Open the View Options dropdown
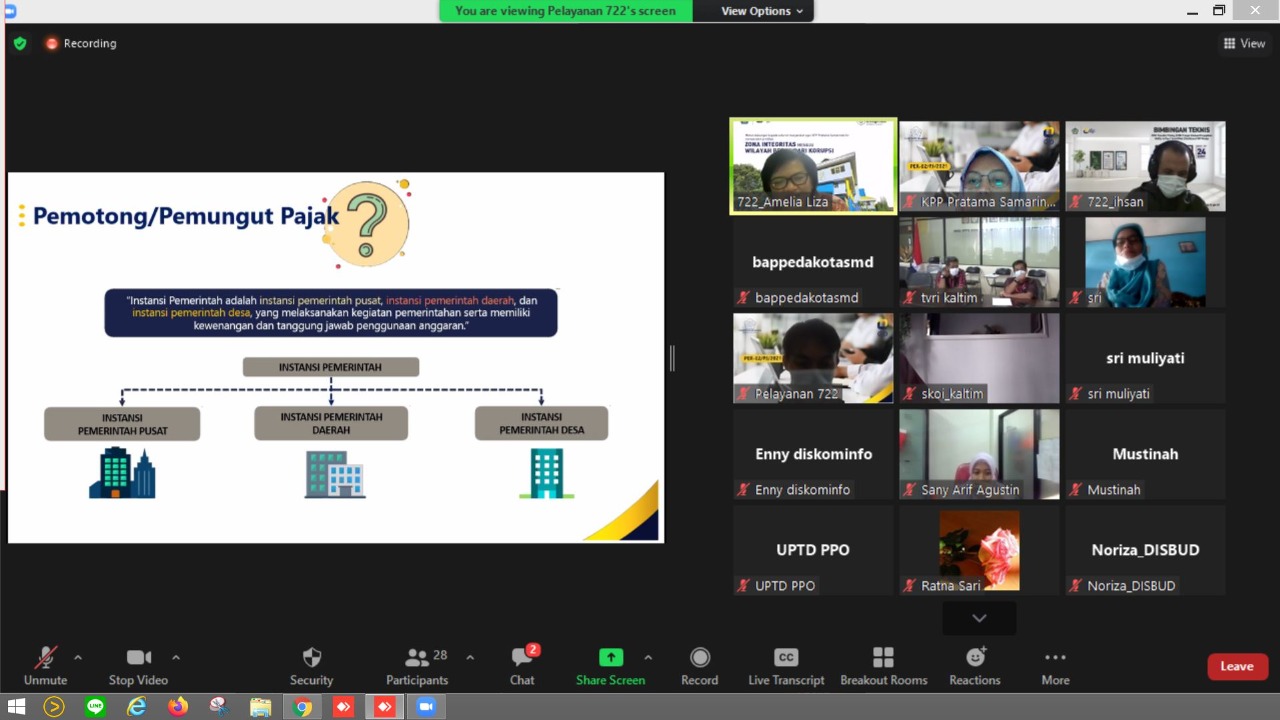Screen dimensions: 1280x720 [x=762, y=11]
